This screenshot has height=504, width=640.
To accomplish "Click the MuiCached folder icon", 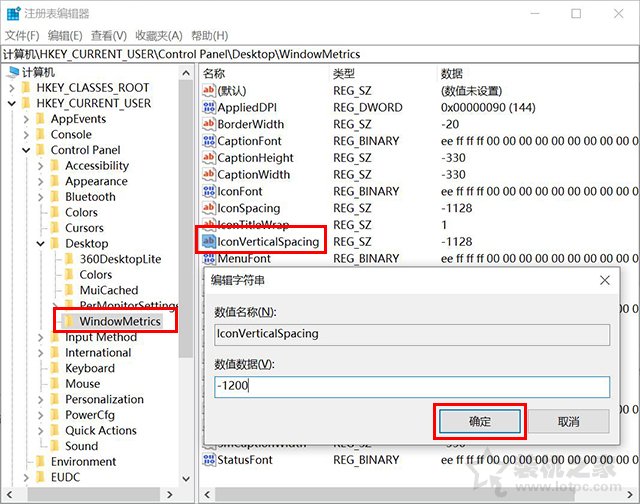I will coord(69,290).
